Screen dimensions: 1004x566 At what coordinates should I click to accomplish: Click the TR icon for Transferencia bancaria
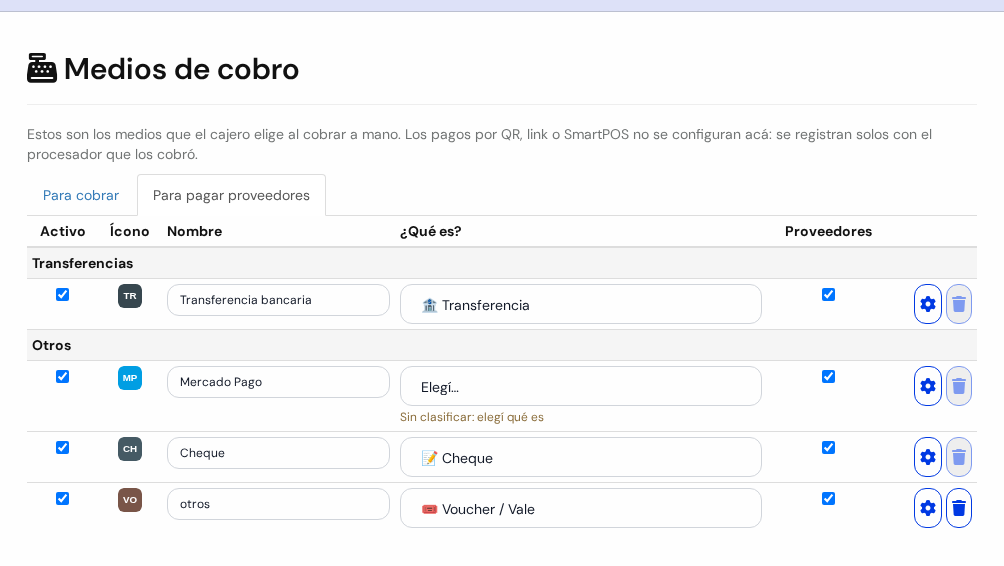[x=130, y=296]
